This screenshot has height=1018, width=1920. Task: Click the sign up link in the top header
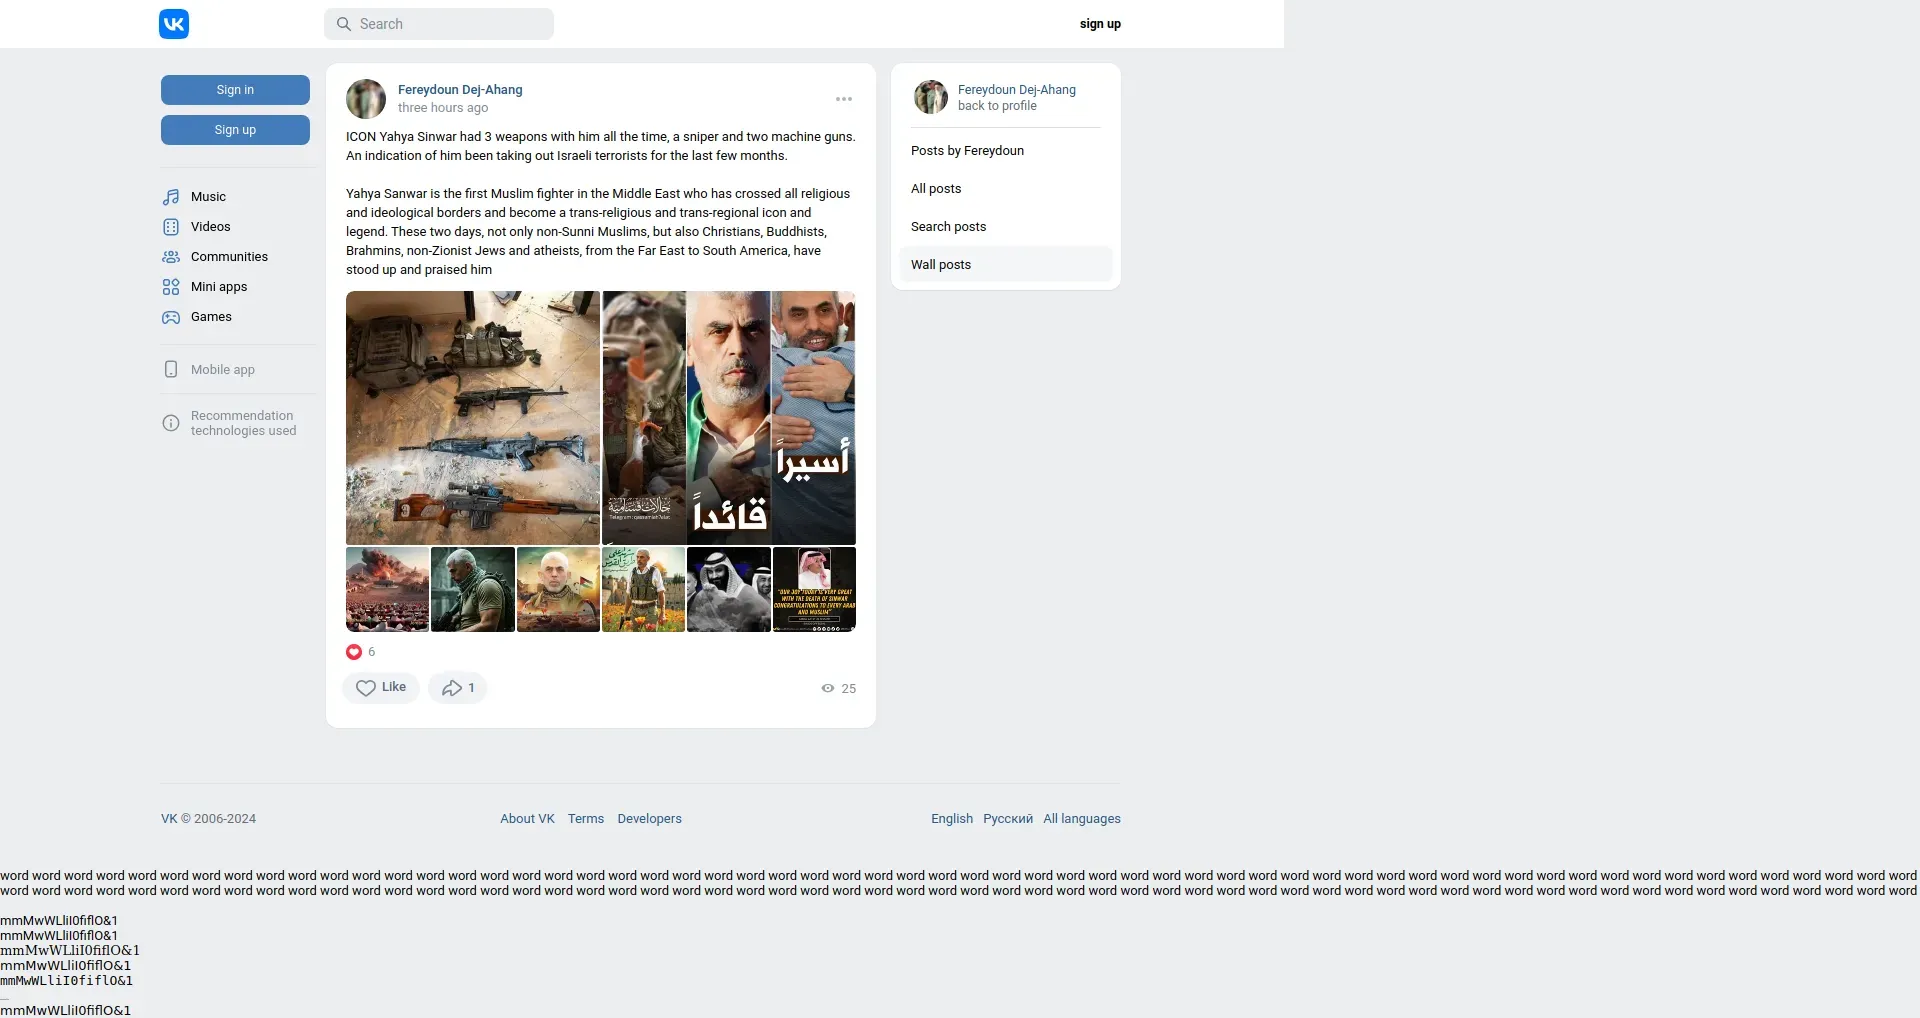coord(1100,24)
